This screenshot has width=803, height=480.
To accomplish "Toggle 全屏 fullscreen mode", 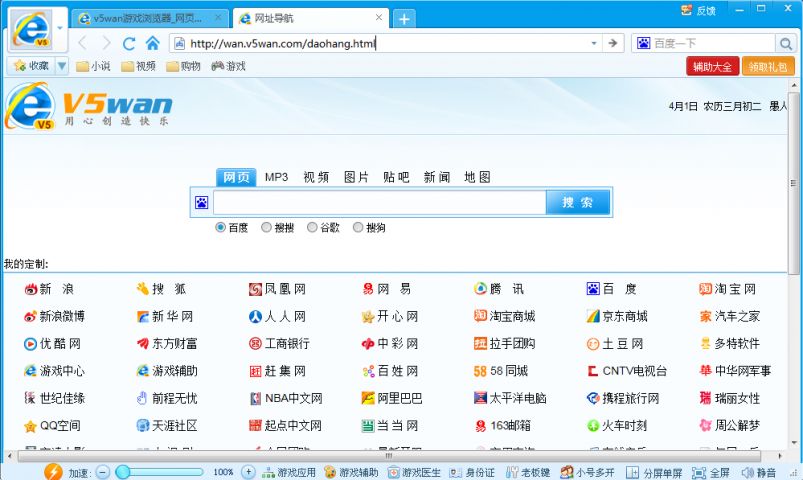I will click(710, 472).
